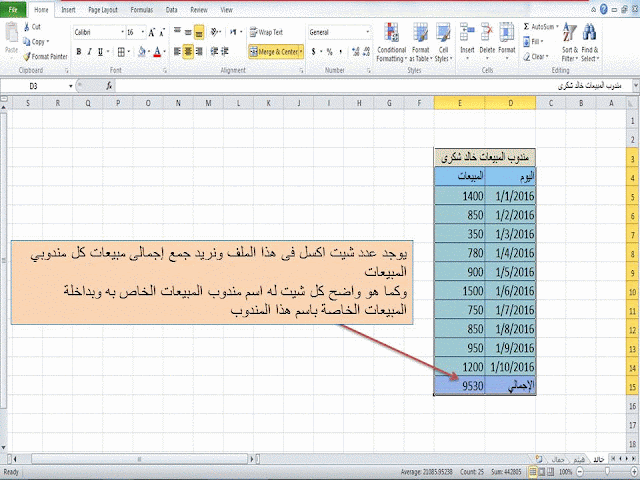Open Conditional Formatting
This screenshot has height=480, width=640.
[391, 42]
